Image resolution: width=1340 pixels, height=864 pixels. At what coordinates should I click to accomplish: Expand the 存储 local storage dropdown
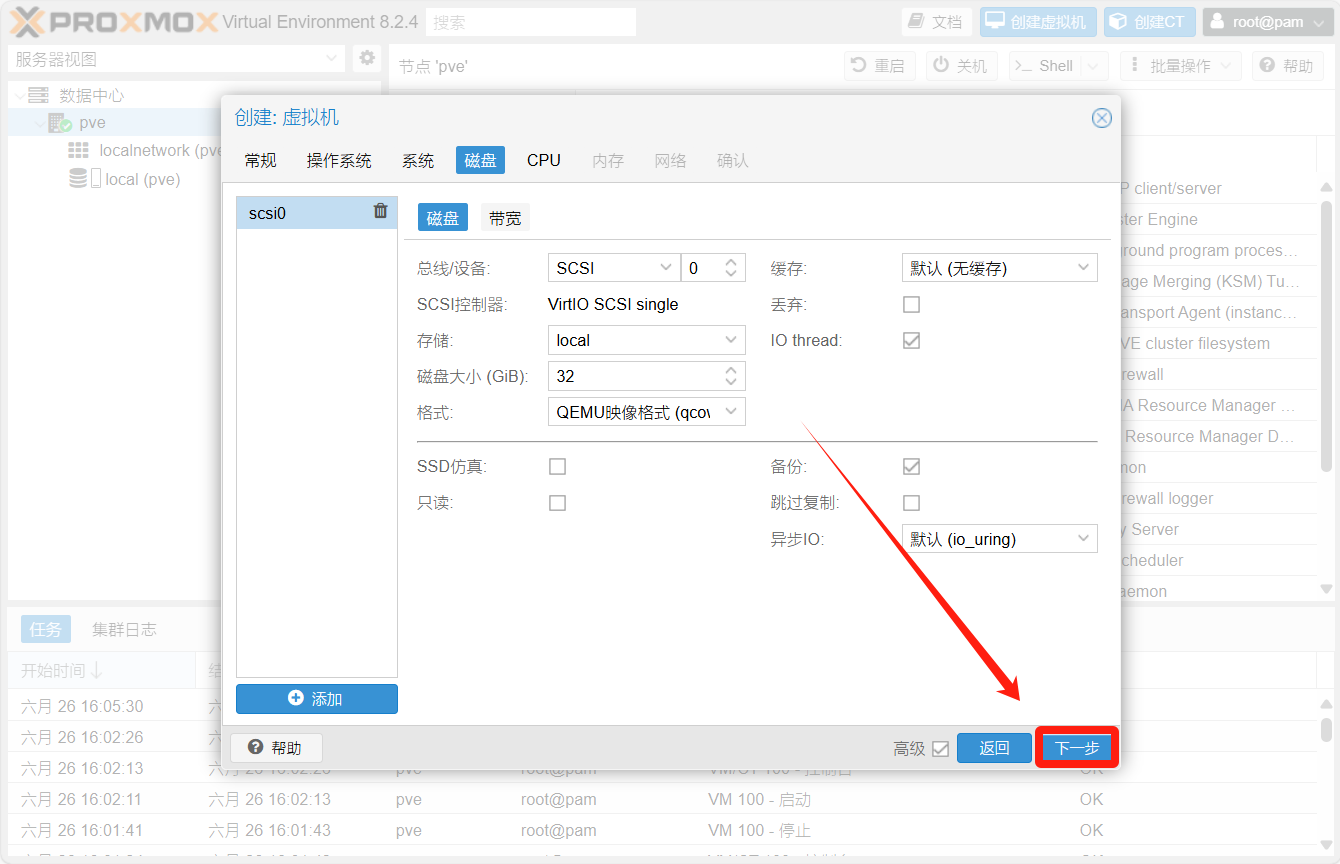point(646,341)
